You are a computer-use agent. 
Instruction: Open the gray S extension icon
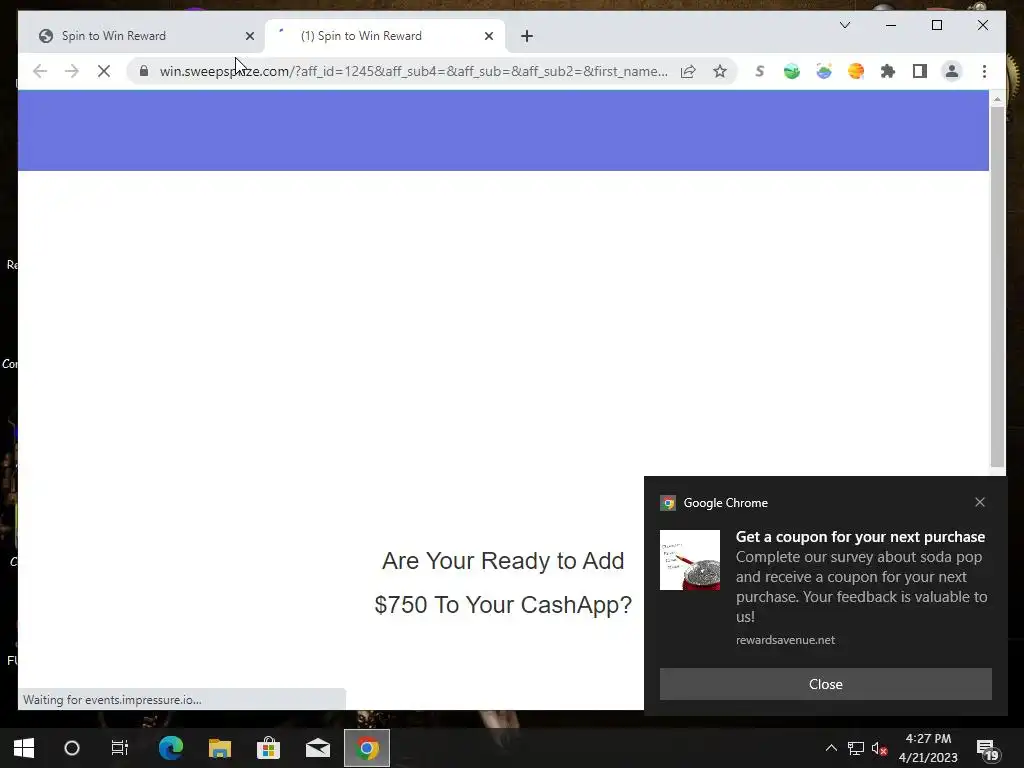coord(760,71)
